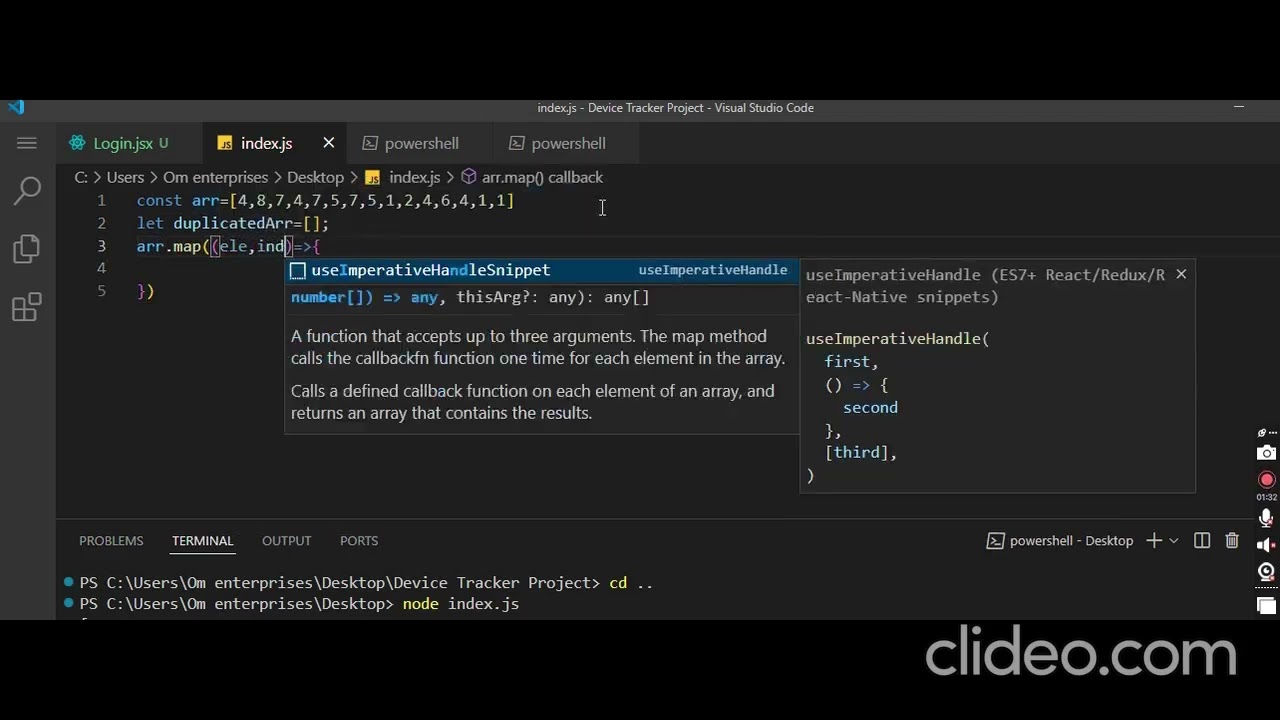Expand the new terminal launch profile dropdown
The width and height of the screenshot is (1280, 720).
(1174, 541)
